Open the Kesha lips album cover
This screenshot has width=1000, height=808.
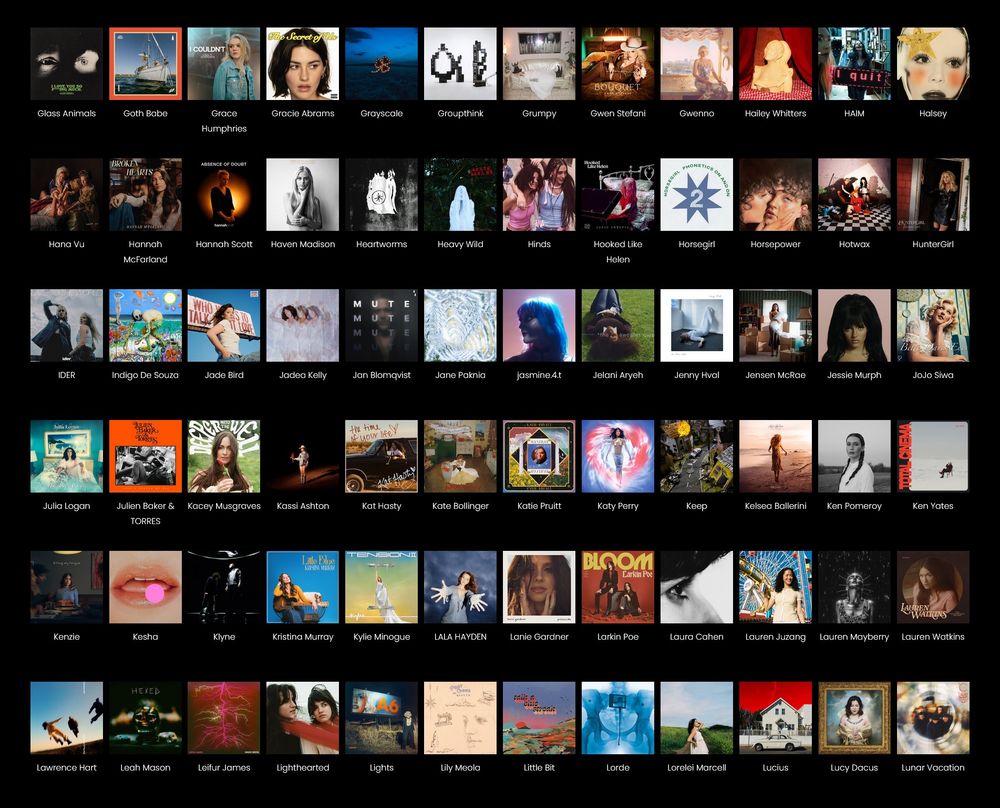pos(145,587)
